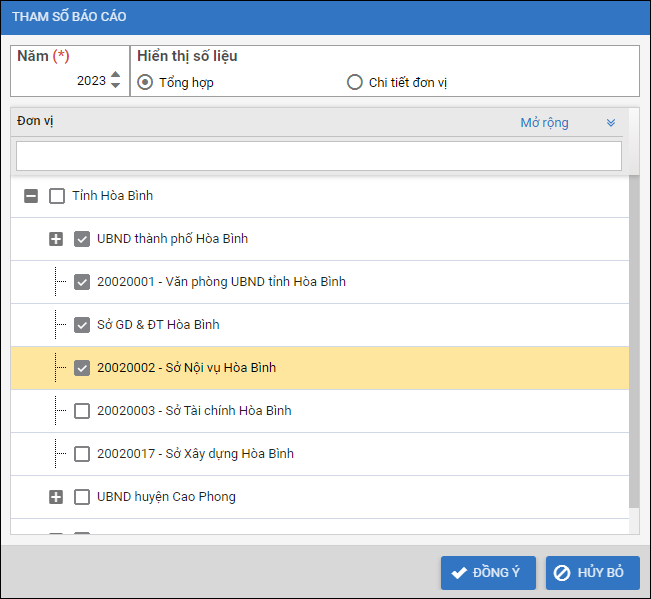Uncheck the Sở Nội vụ Hòa Bình checkbox

point(82,368)
